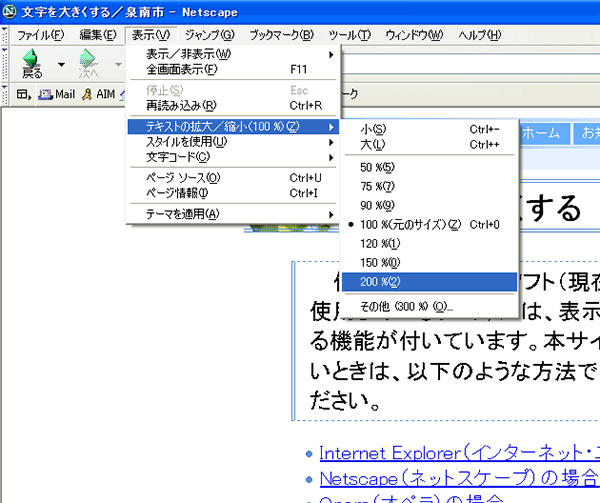Choose Page Info (ページ情報) Ctrl+I
600x503 pixels.
coord(233,193)
